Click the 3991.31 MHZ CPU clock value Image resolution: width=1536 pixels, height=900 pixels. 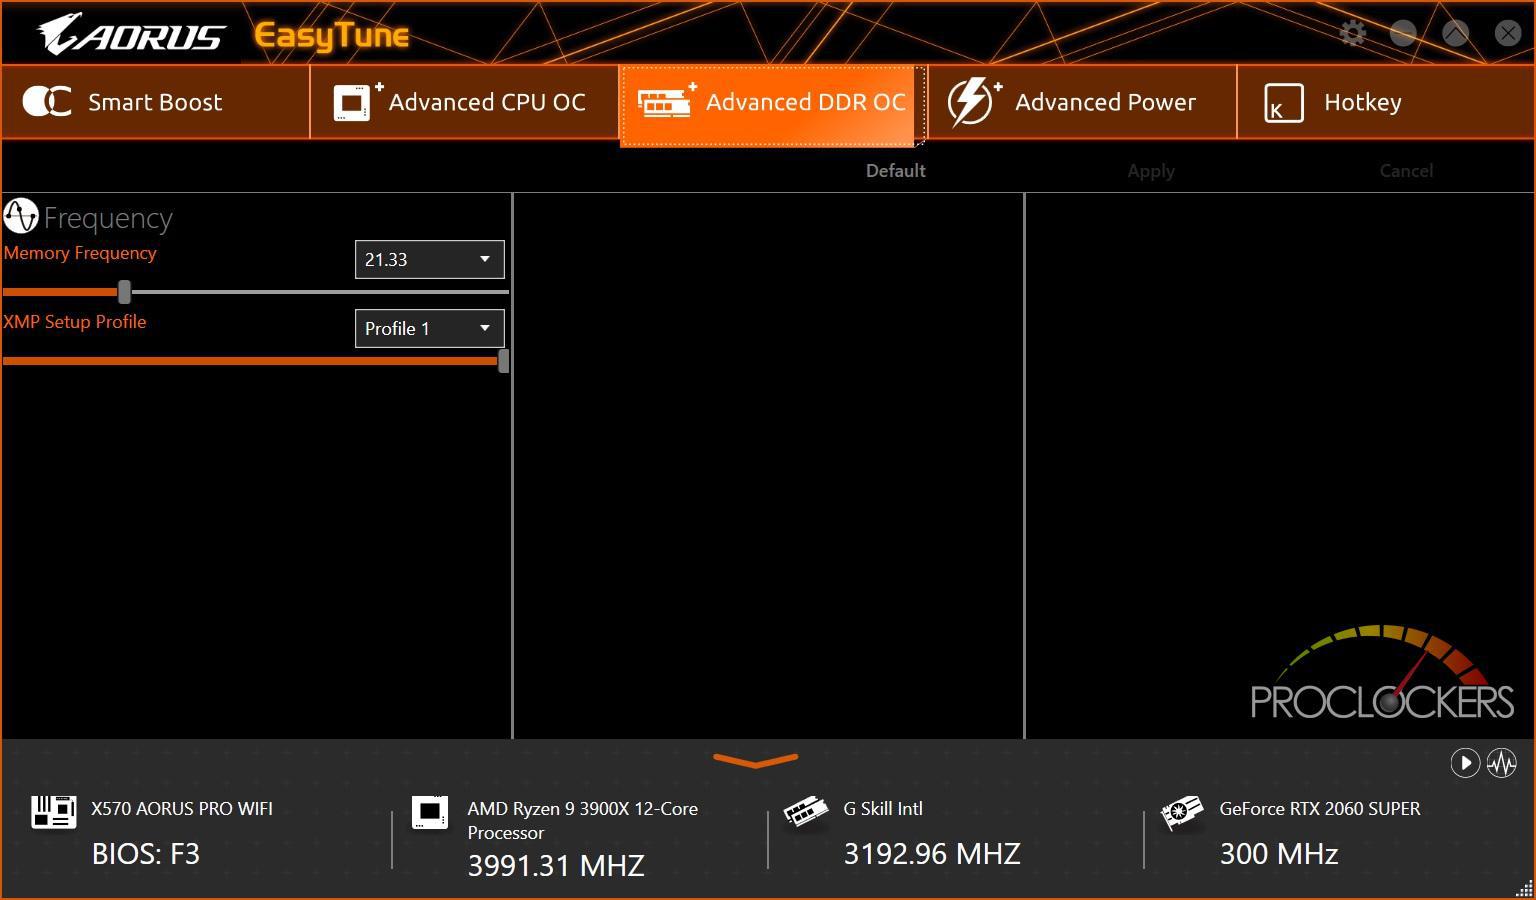coord(556,866)
